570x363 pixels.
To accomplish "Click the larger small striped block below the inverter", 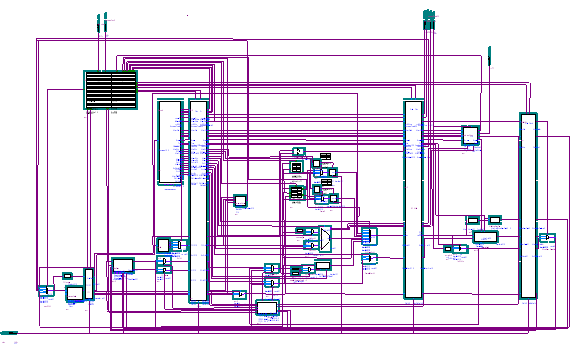I will (x=297, y=193).
